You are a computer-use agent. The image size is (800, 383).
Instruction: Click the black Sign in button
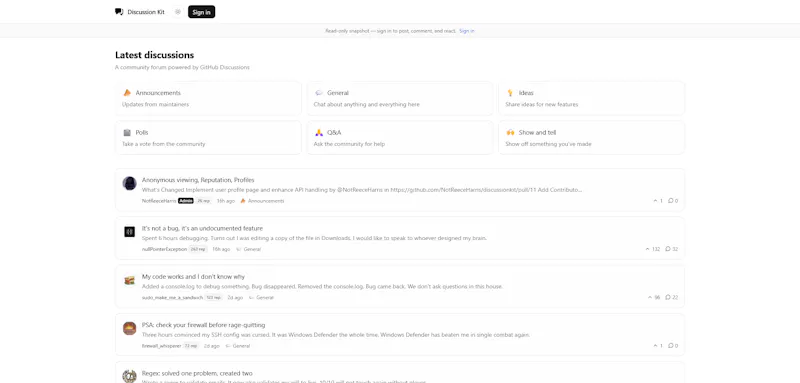pyautogui.click(x=202, y=12)
